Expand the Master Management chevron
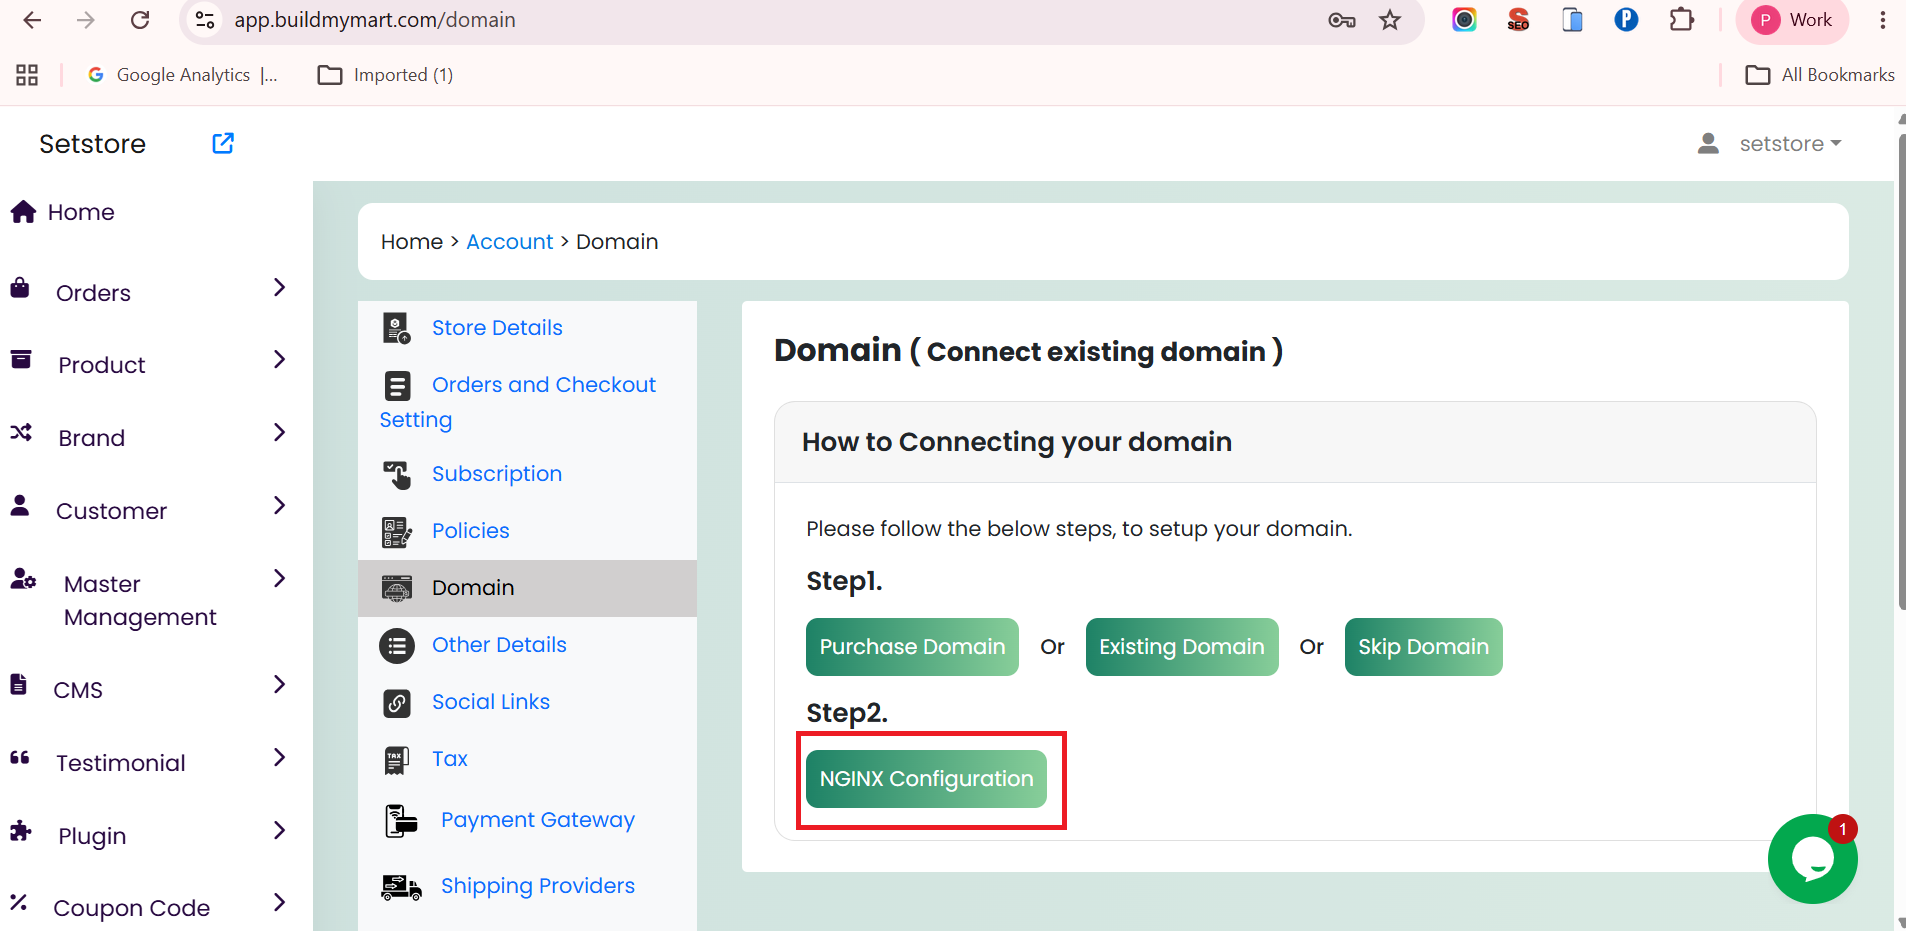 tap(280, 579)
